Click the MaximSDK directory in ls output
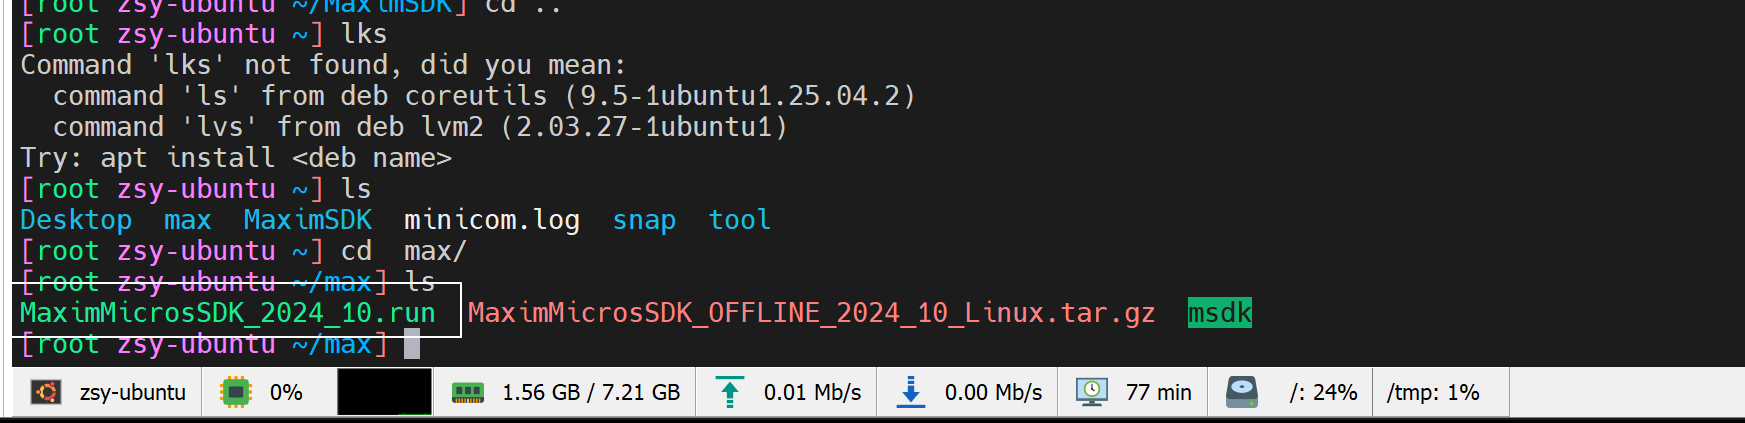 click(307, 220)
